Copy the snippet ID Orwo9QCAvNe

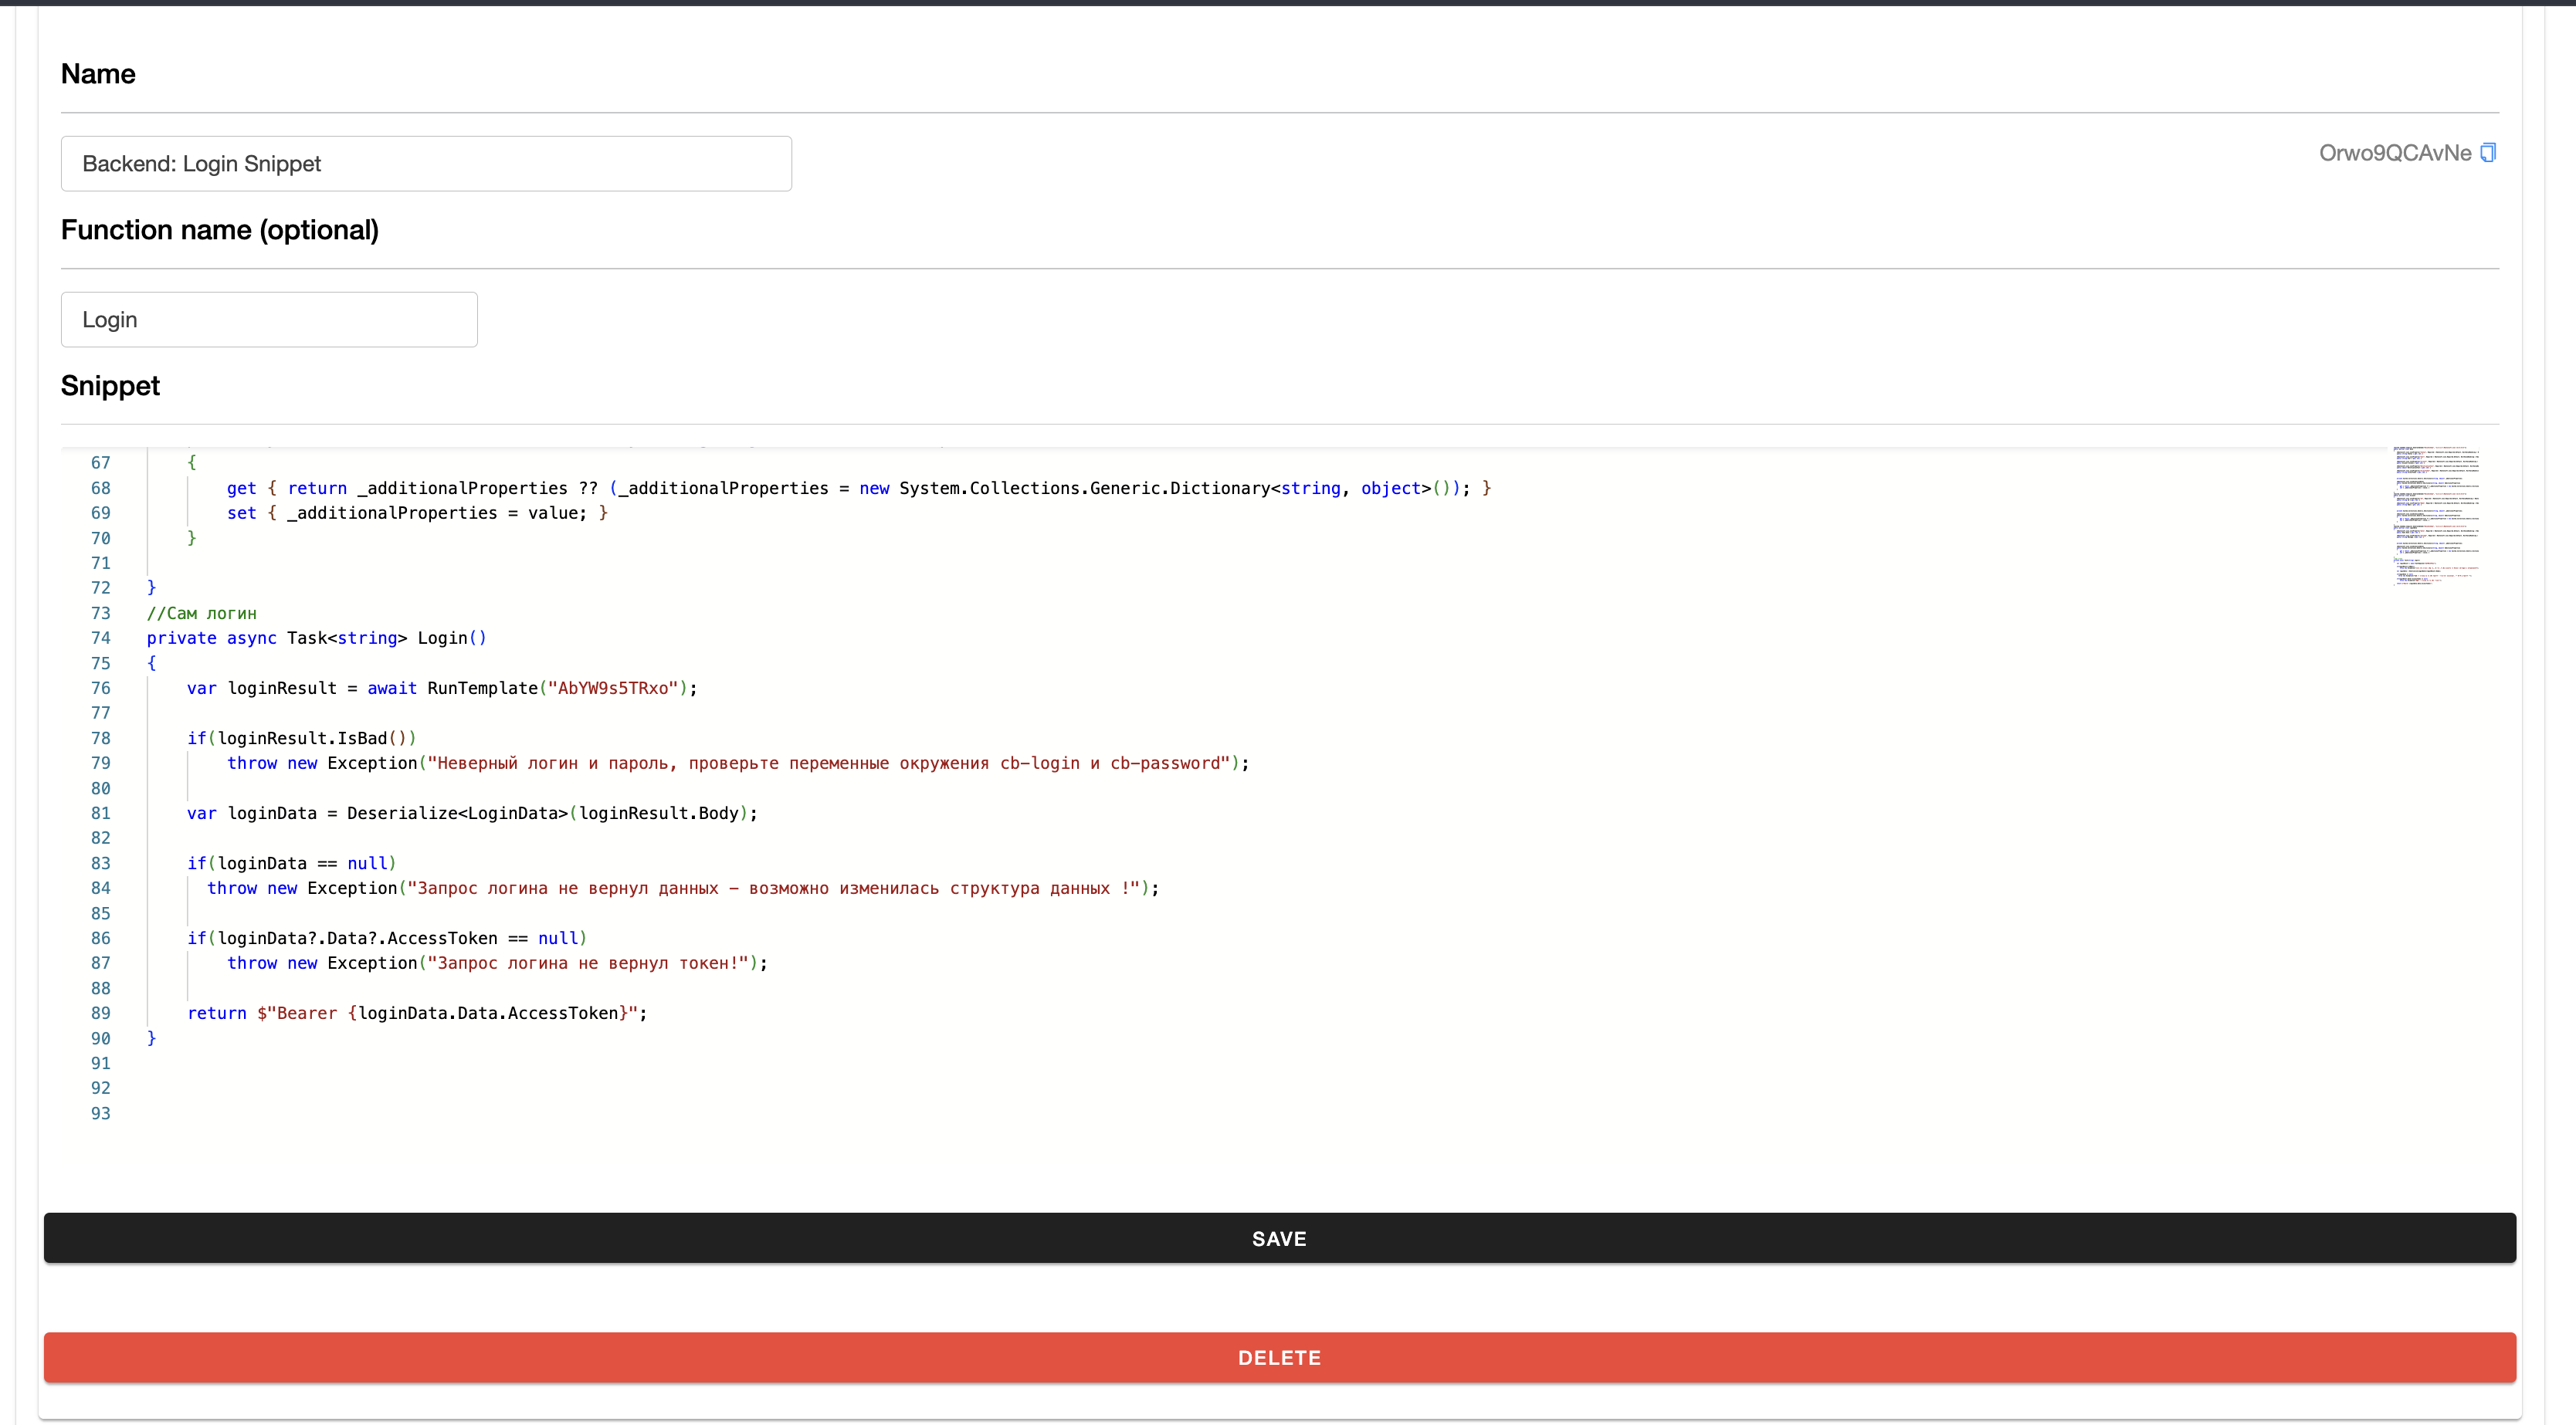click(x=2488, y=153)
